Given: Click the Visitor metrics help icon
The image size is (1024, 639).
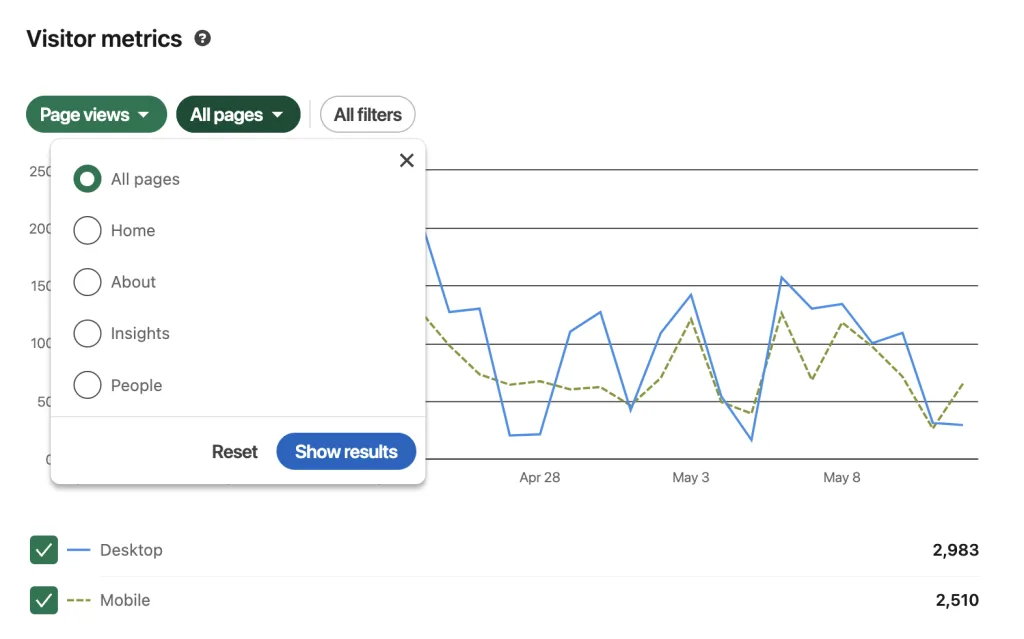Looking at the screenshot, I should [202, 39].
